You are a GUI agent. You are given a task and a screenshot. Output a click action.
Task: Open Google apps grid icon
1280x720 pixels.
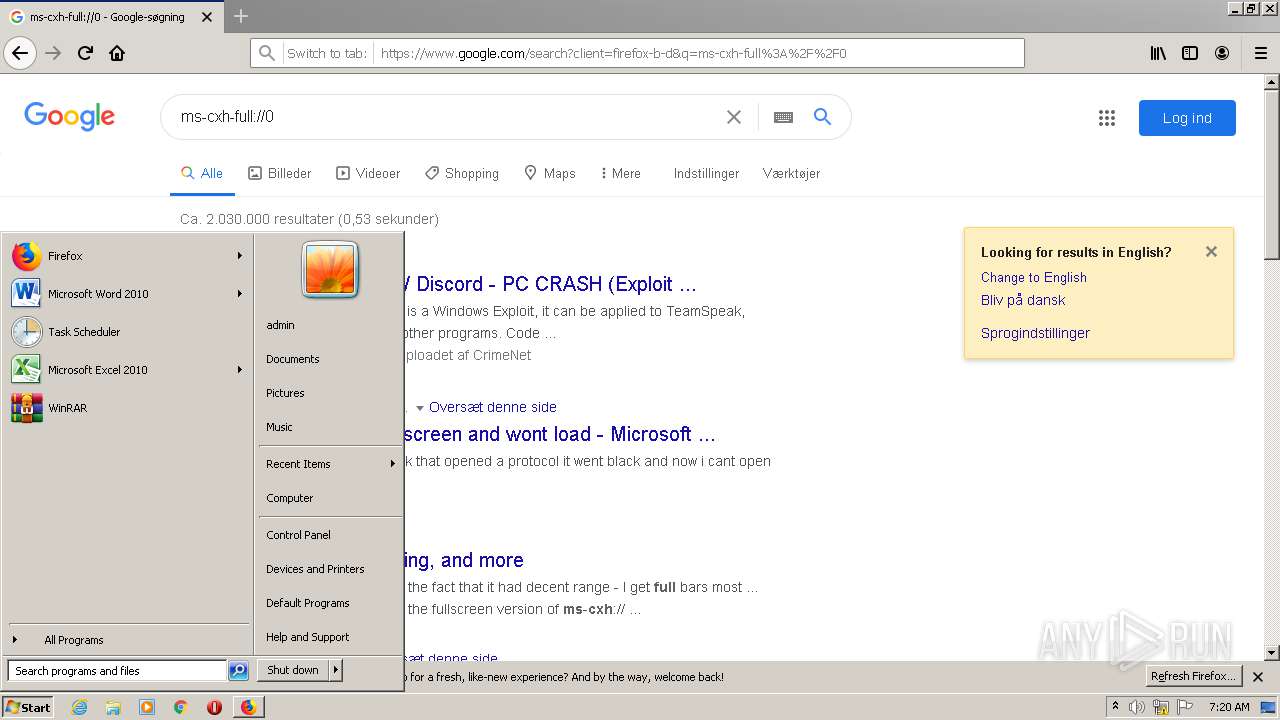point(1107,118)
